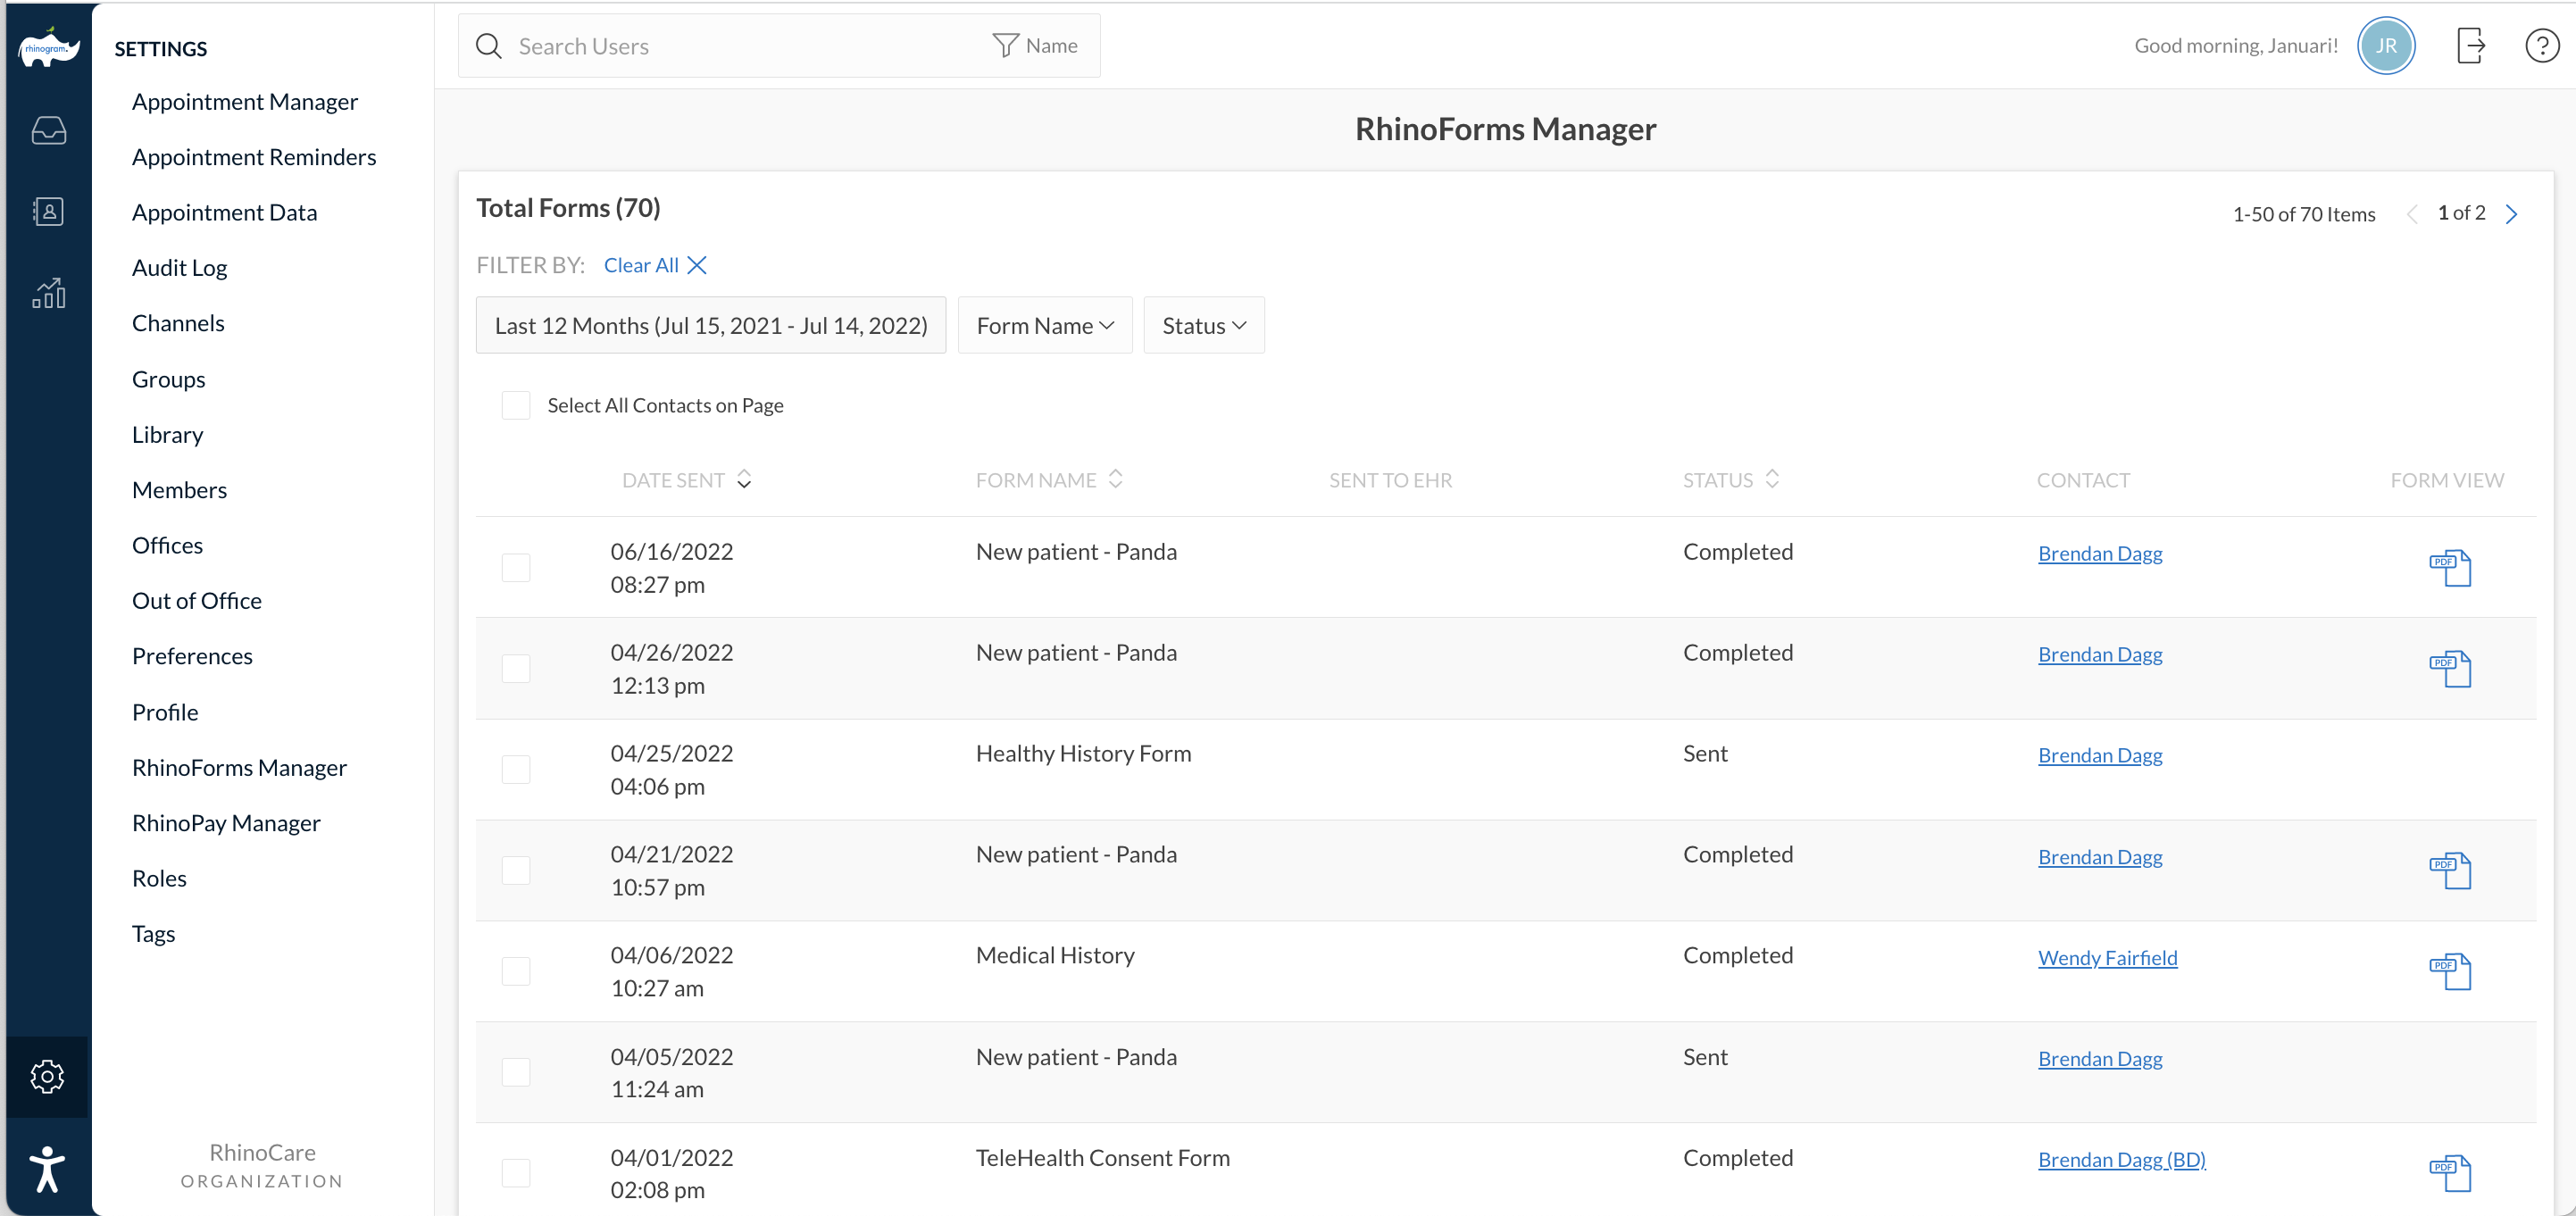The height and width of the screenshot is (1216, 2576).
Task: Check Select All Contacts on Page
Action: (x=516, y=405)
